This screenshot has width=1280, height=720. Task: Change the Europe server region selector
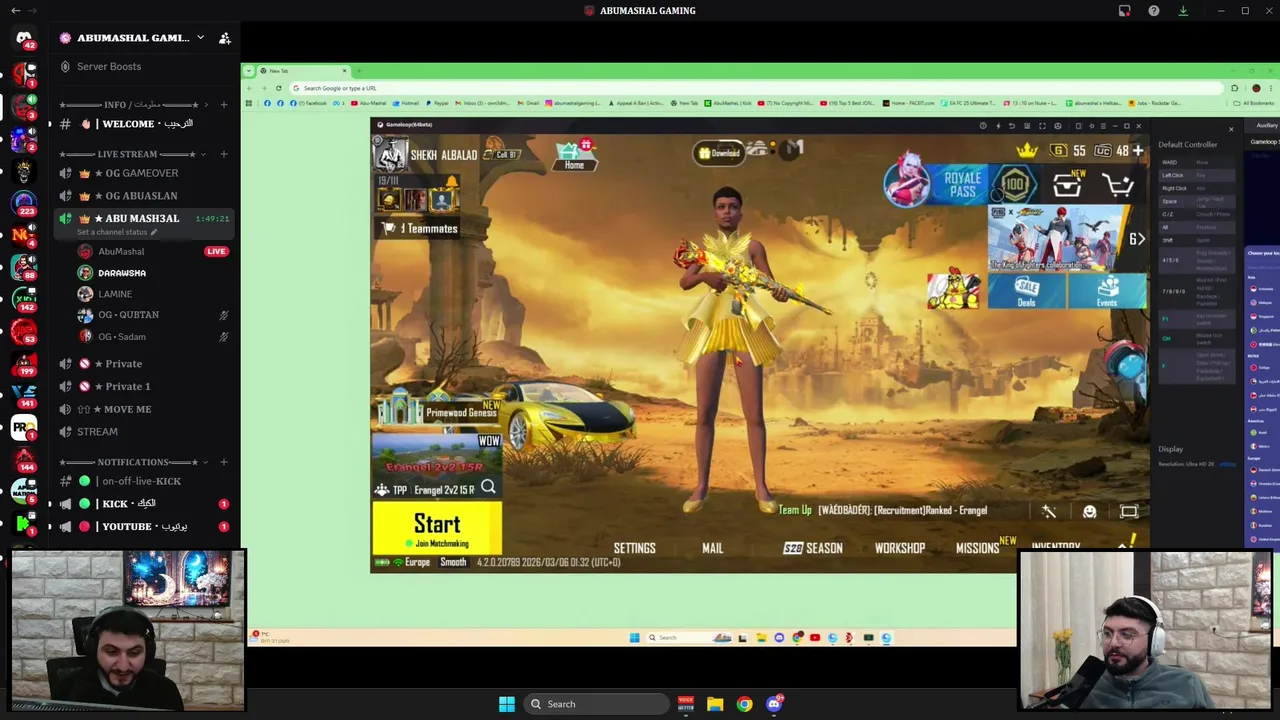(418, 563)
